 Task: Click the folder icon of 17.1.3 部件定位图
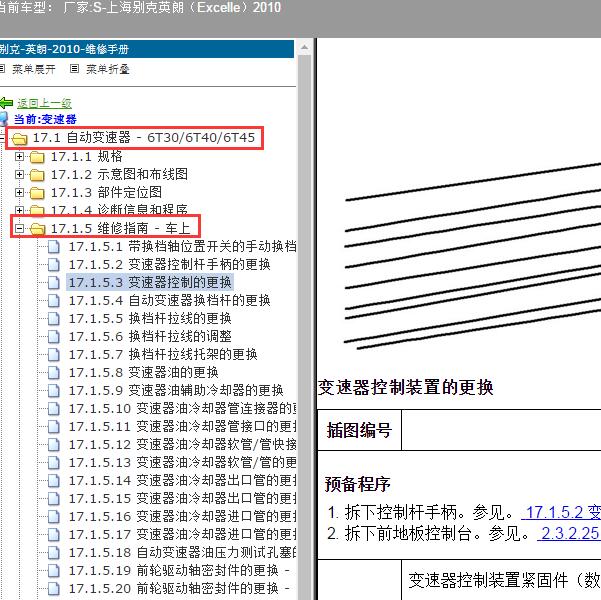coord(37,193)
